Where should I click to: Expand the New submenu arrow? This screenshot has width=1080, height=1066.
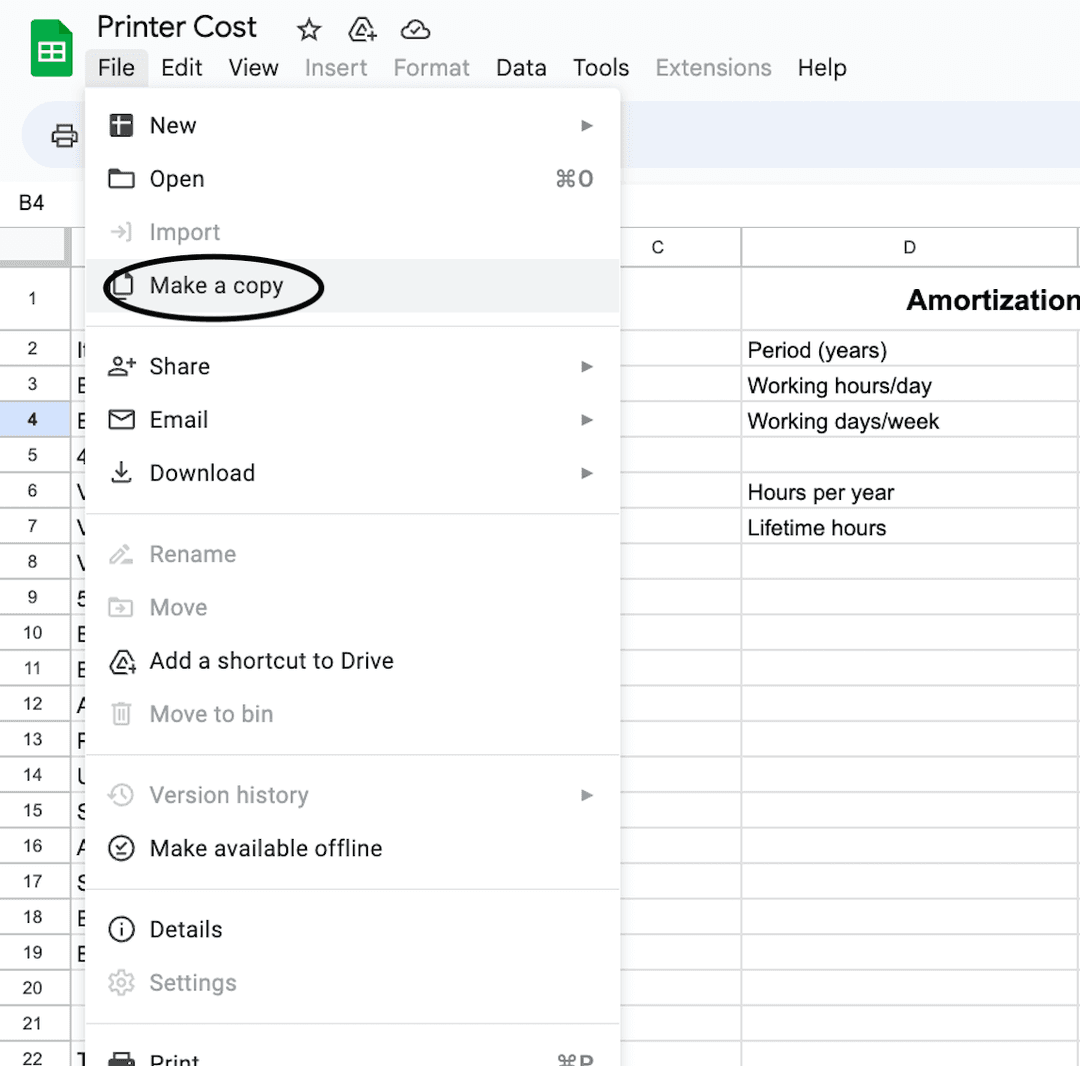tap(587, 125)
